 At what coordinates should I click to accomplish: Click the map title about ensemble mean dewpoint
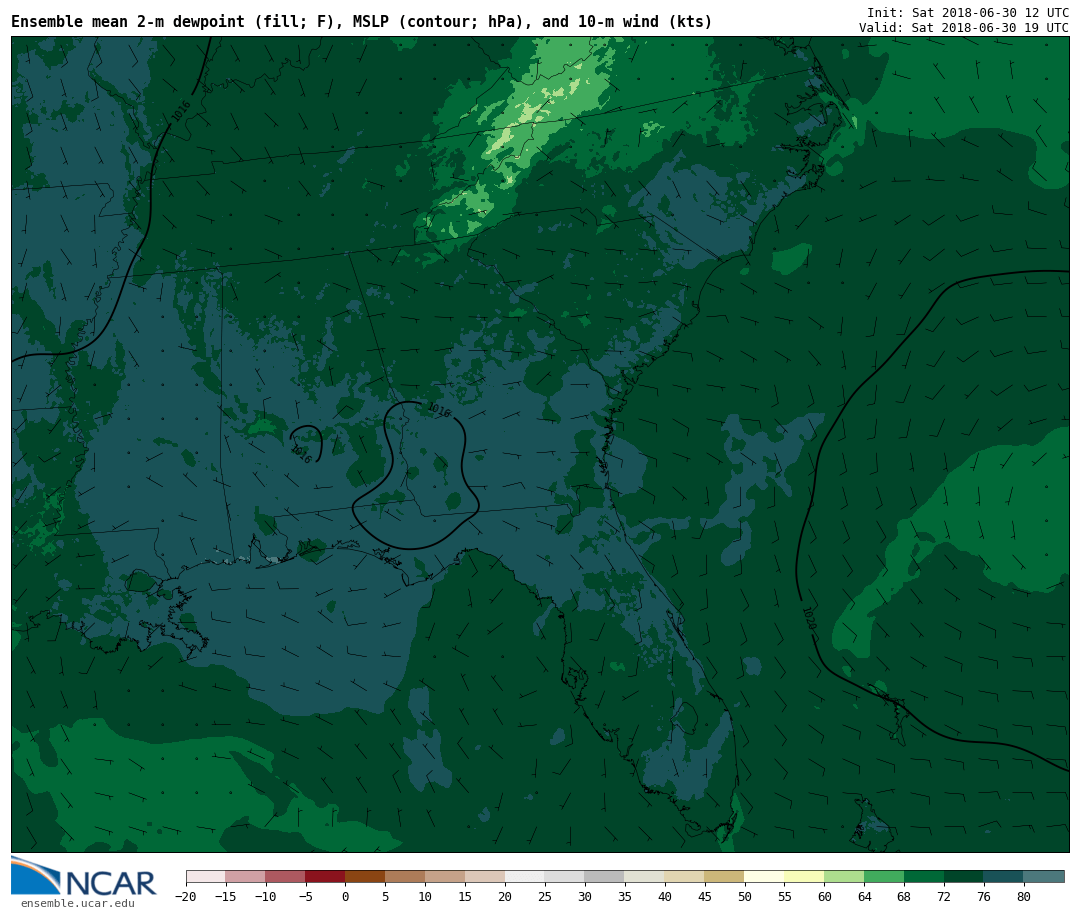click(361, 22)
